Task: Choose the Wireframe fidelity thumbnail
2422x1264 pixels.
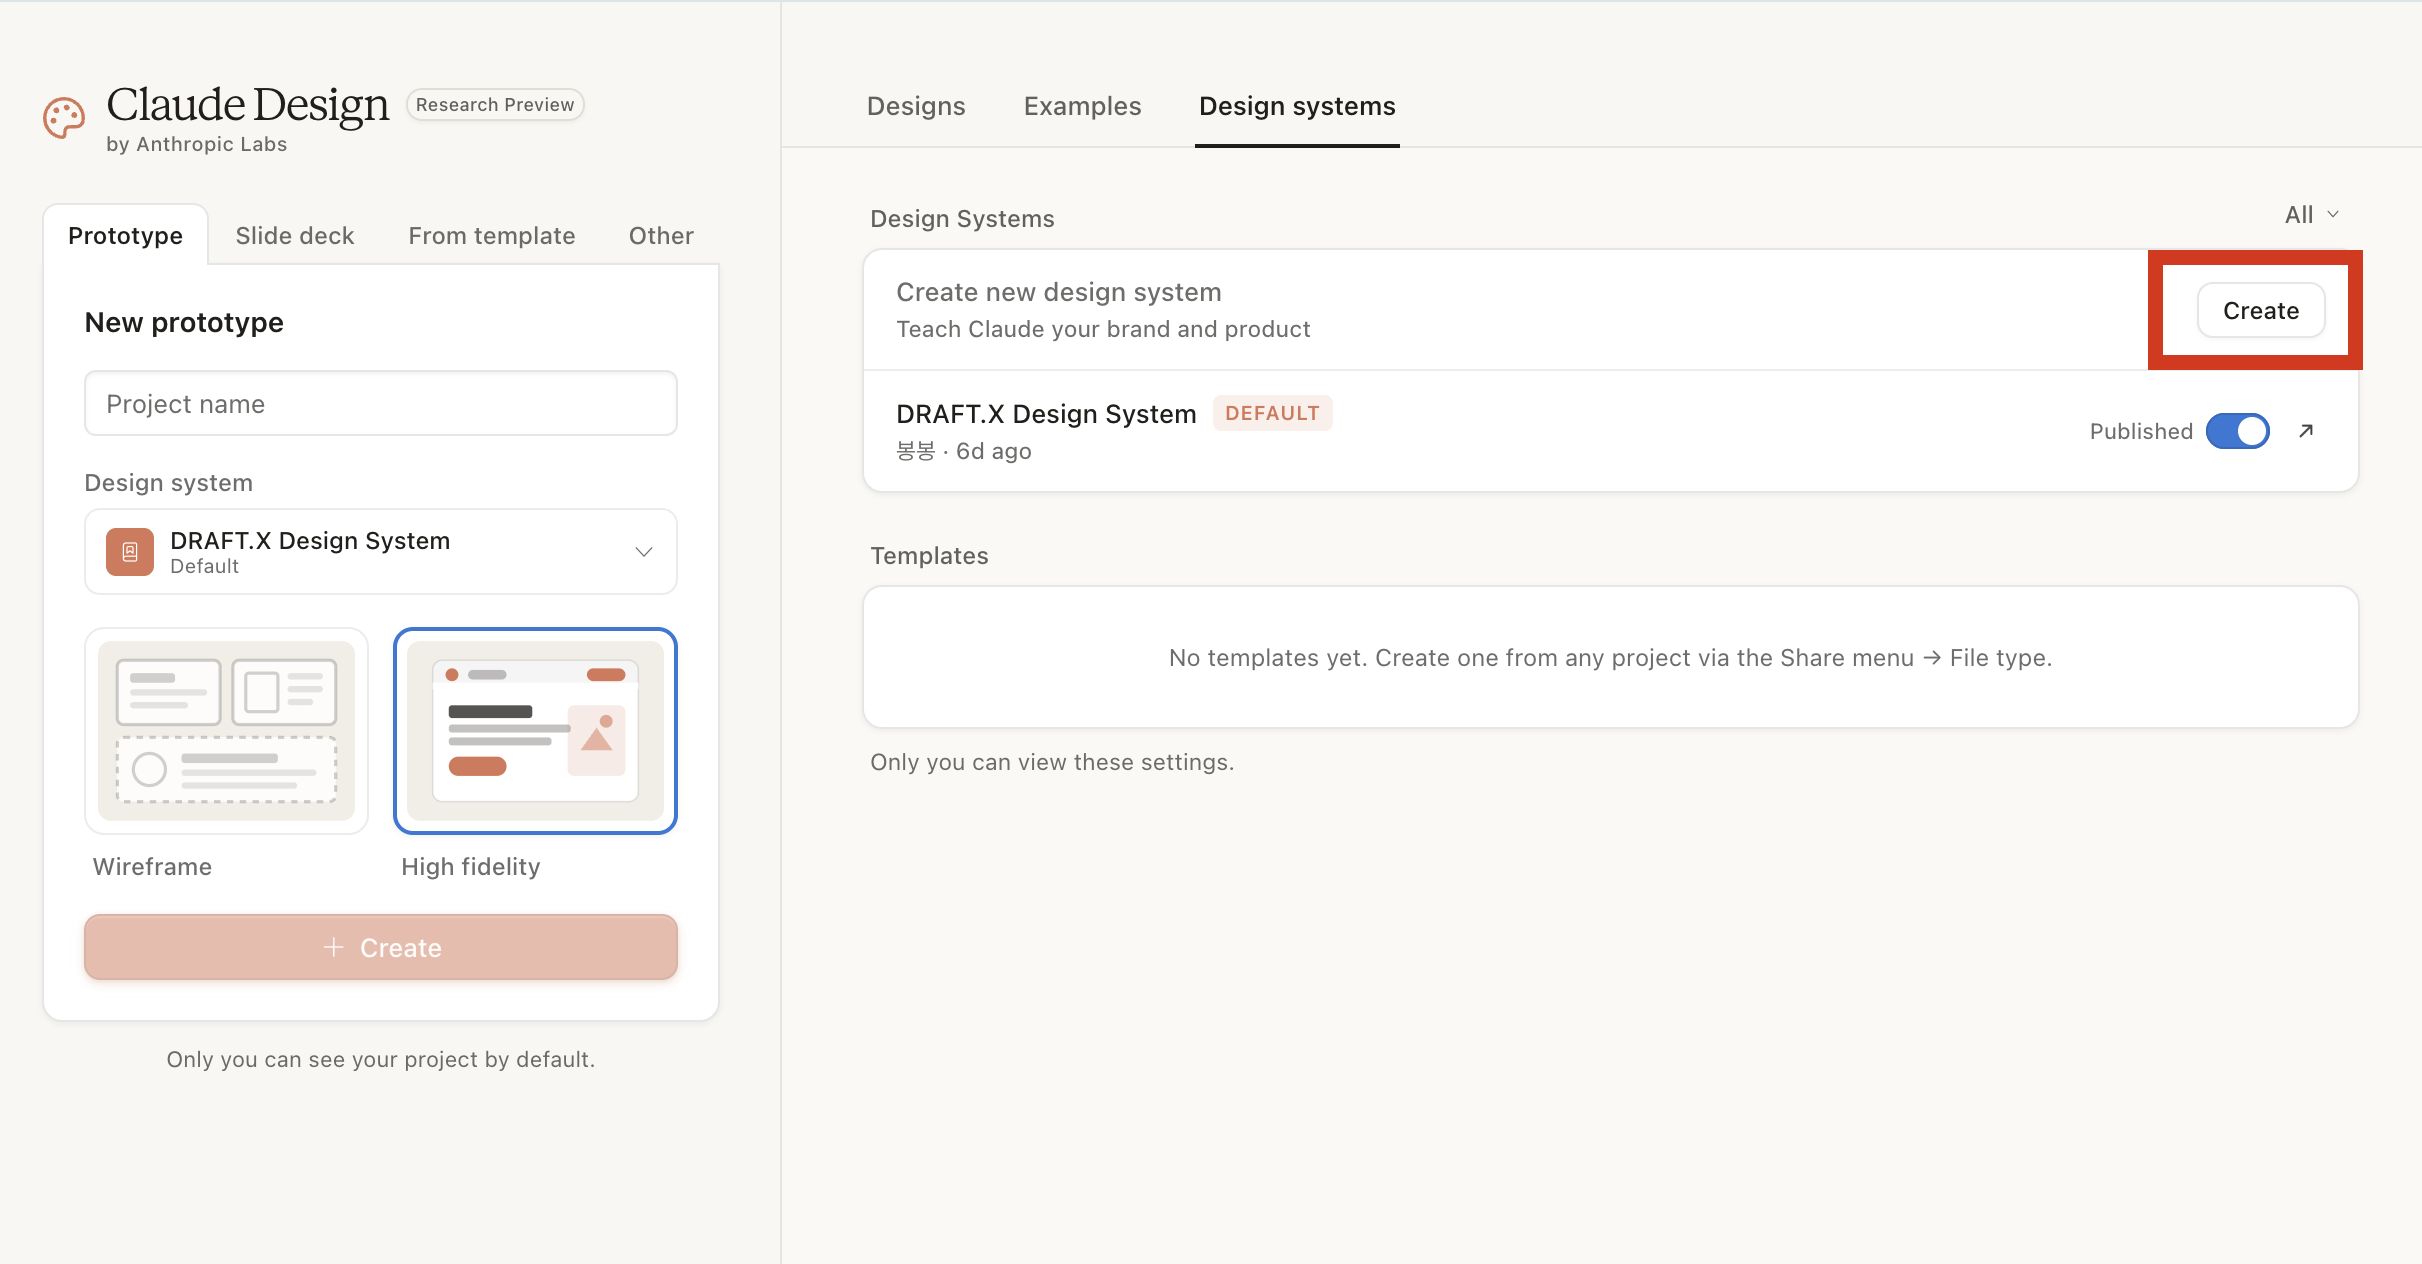Action: coord(227,731)
